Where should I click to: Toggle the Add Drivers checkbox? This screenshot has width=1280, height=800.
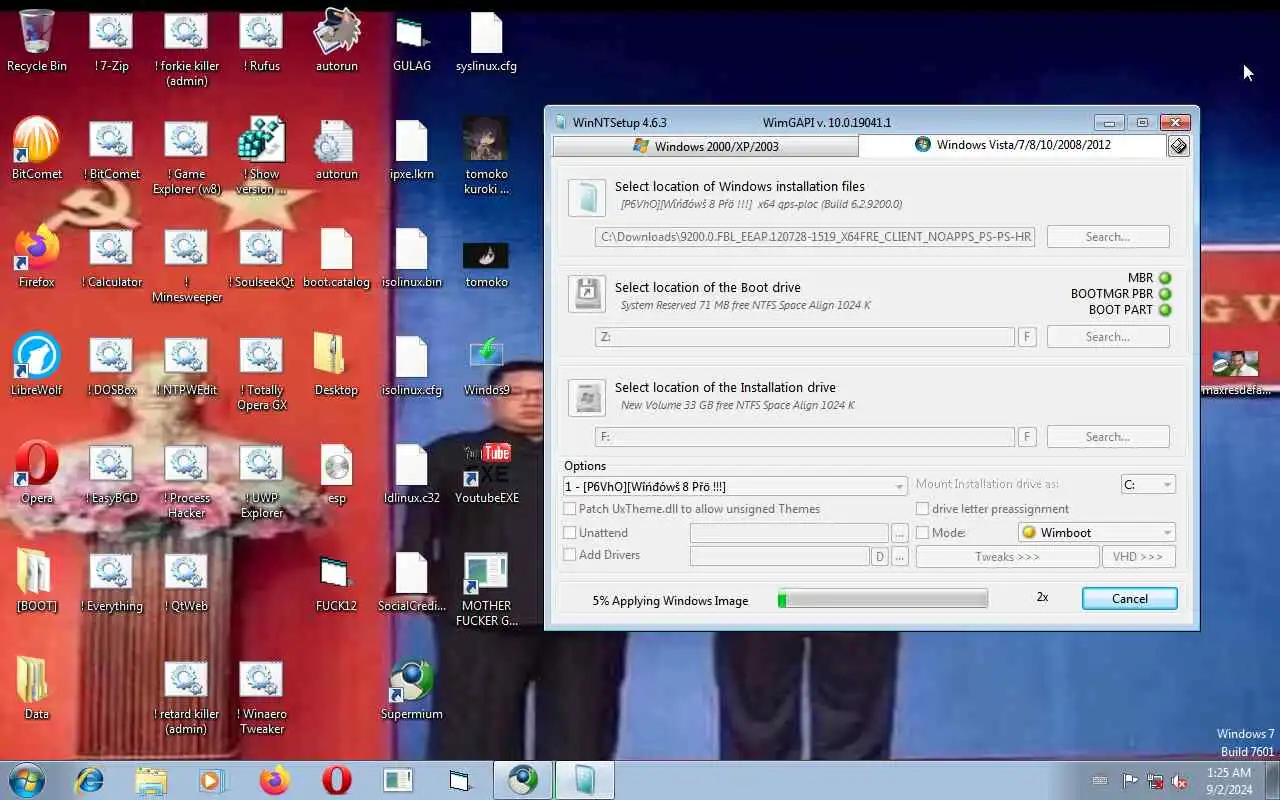click(570, 555)
